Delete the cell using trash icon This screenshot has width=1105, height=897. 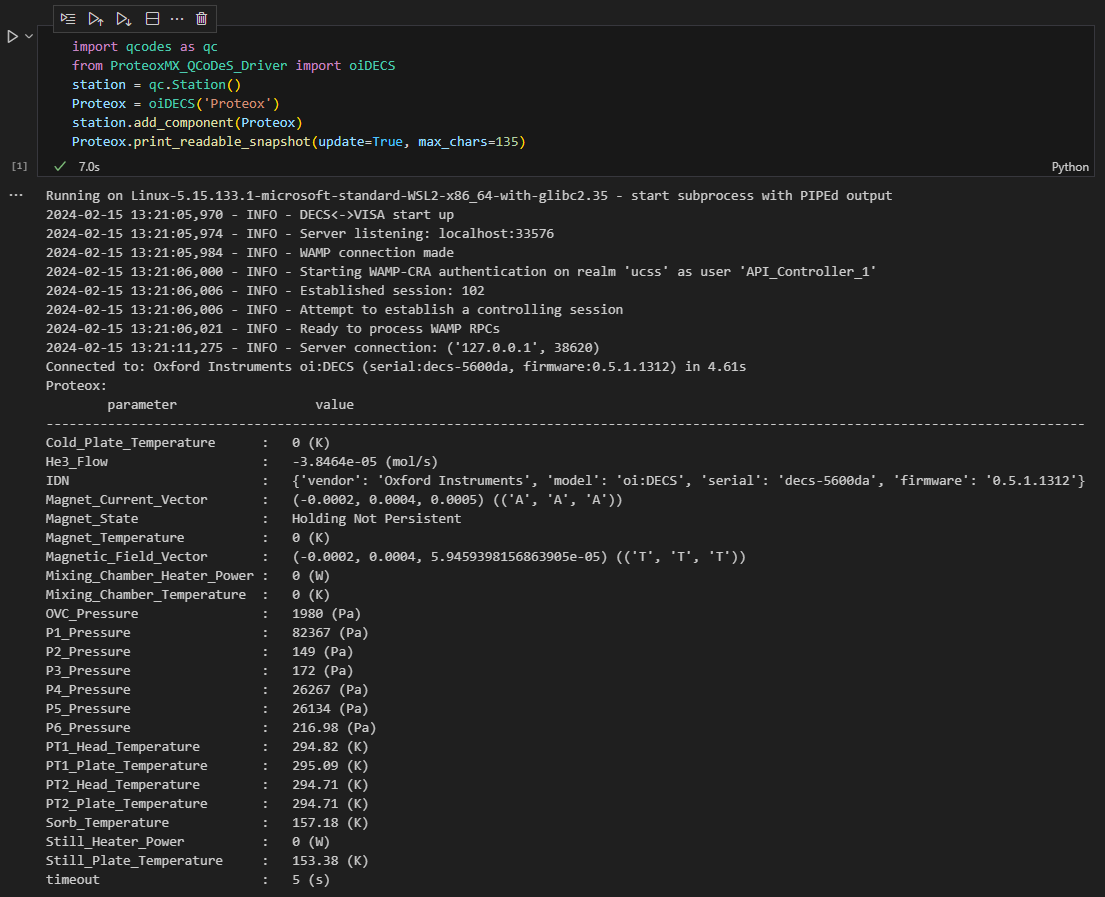click(x=202, y=18)
